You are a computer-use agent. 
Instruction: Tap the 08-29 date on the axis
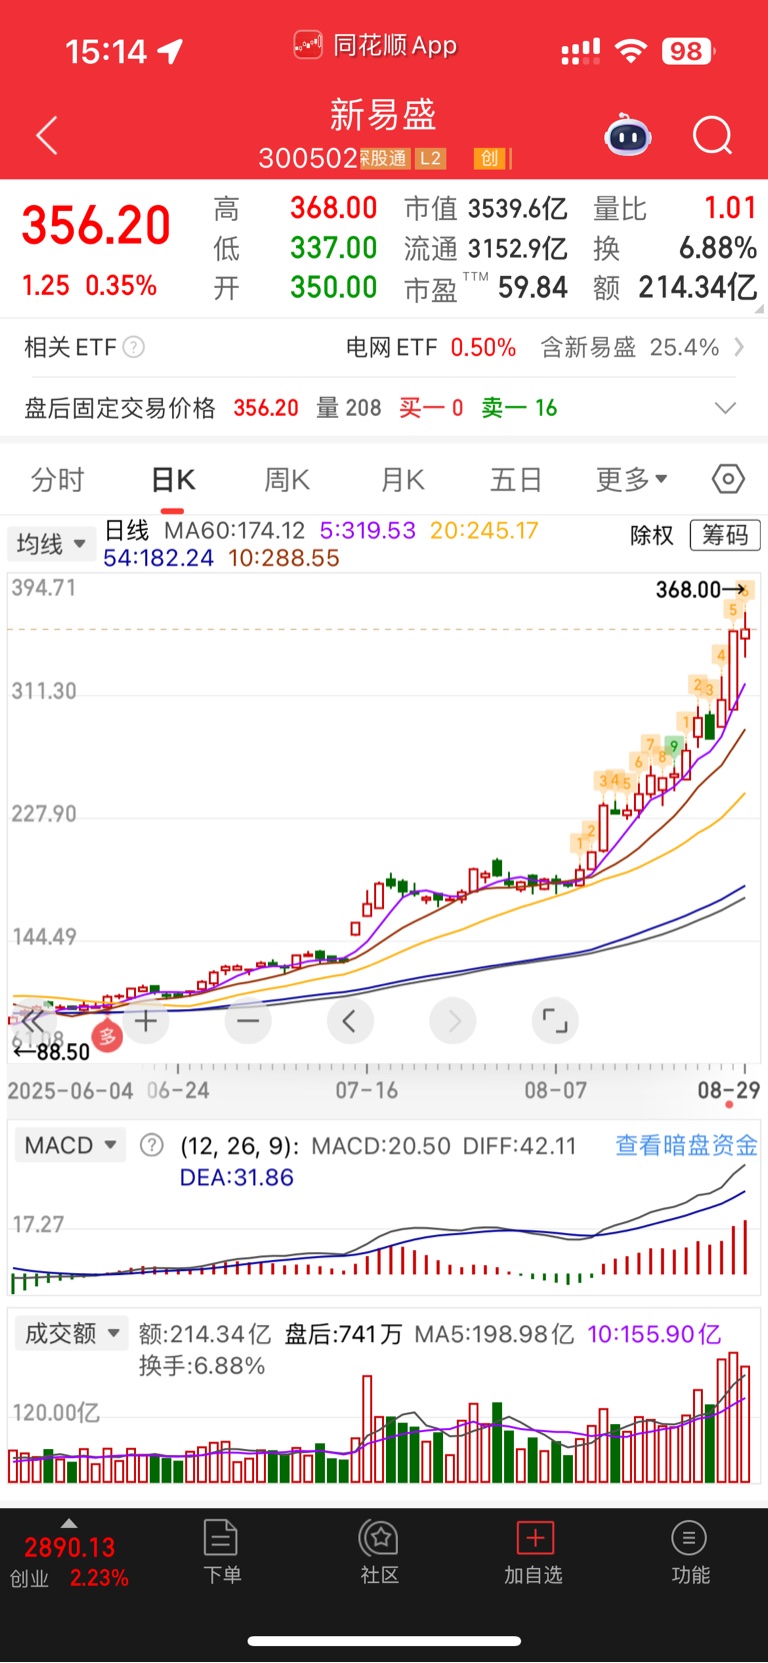(728, 1090)
